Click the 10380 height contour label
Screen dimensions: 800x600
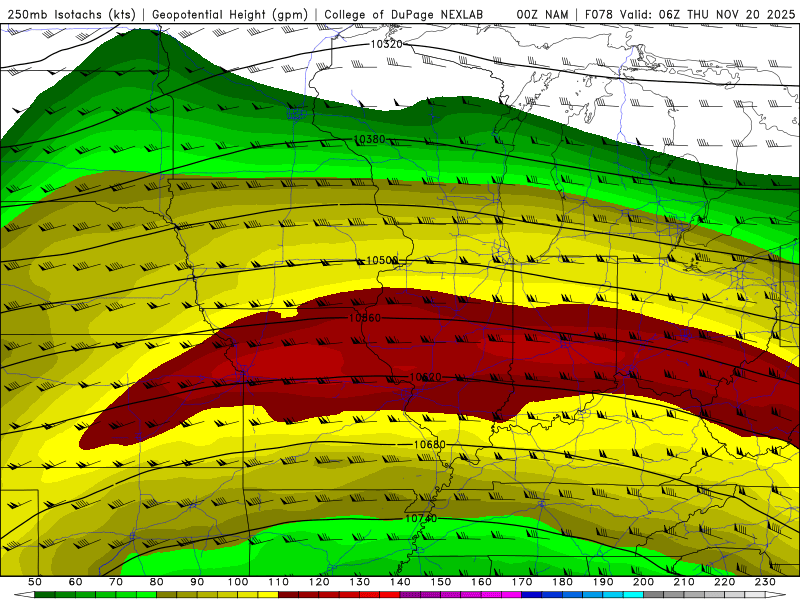[x=369, y=139]
